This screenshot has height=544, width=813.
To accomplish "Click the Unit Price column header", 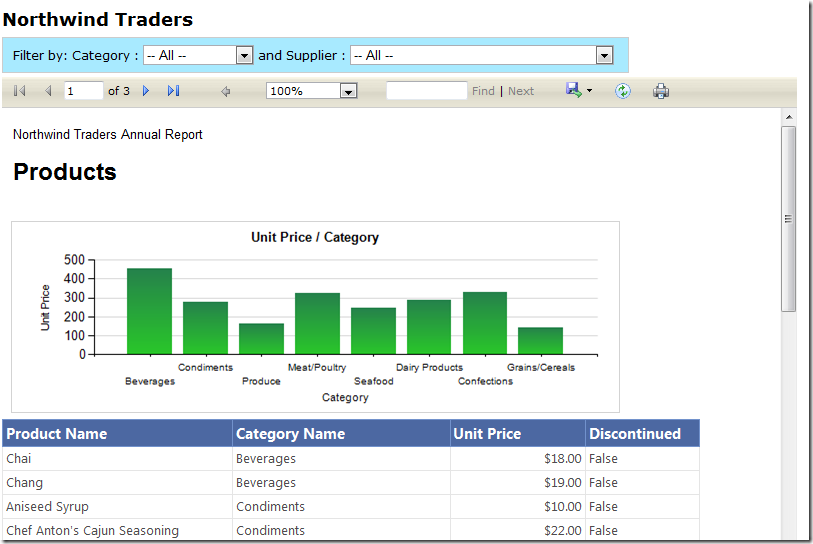I will tap(518, 434).
